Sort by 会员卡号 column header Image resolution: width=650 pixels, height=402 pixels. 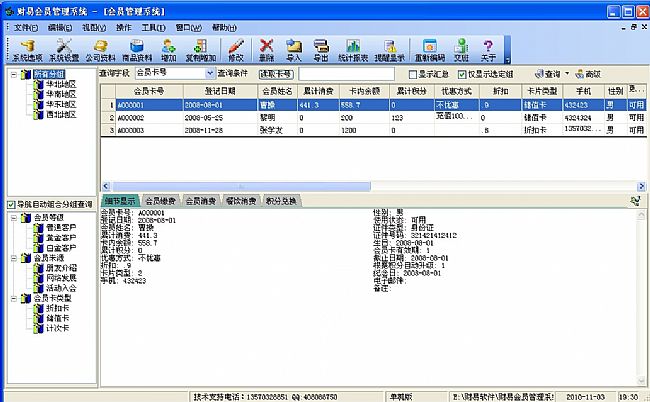[x=149, y=91]
